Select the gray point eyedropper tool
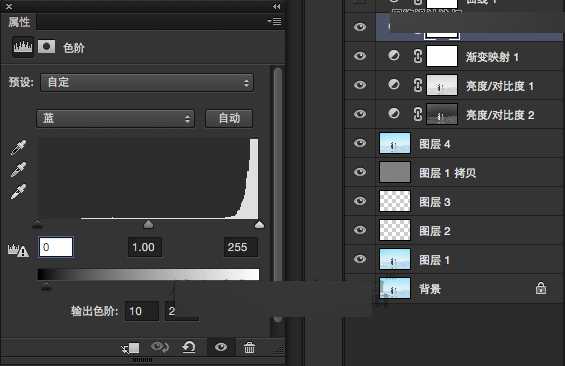 (18, 170)
